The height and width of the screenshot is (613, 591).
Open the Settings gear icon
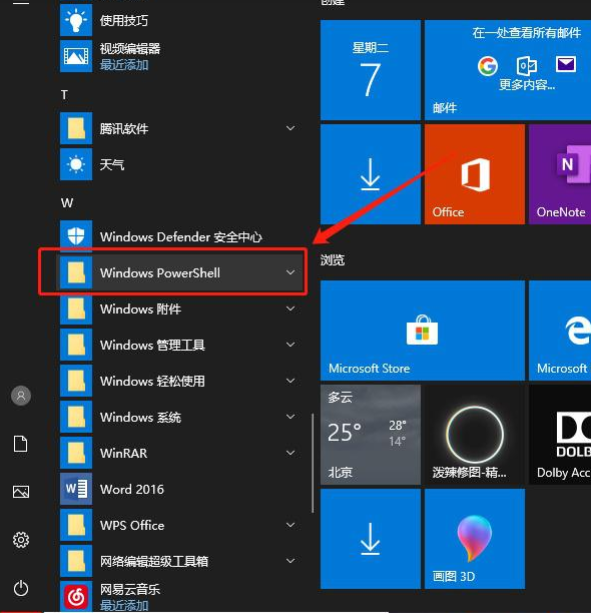pyautogui.click(x=21, y=540)
